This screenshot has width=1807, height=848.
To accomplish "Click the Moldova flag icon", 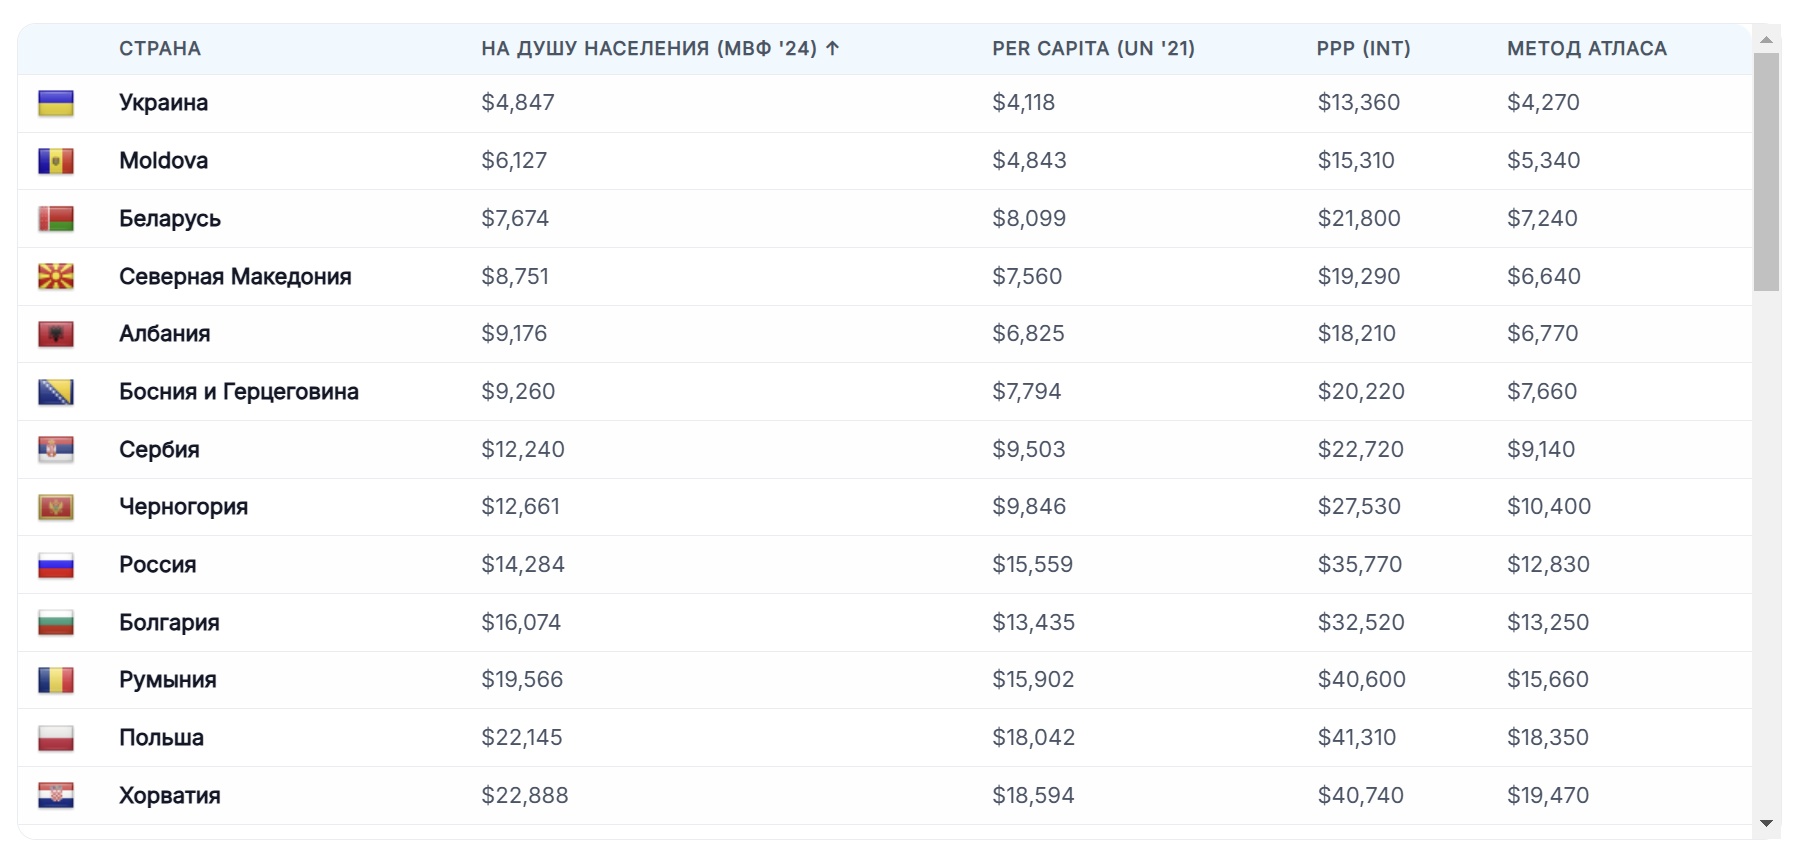I will tap(56, 161).
